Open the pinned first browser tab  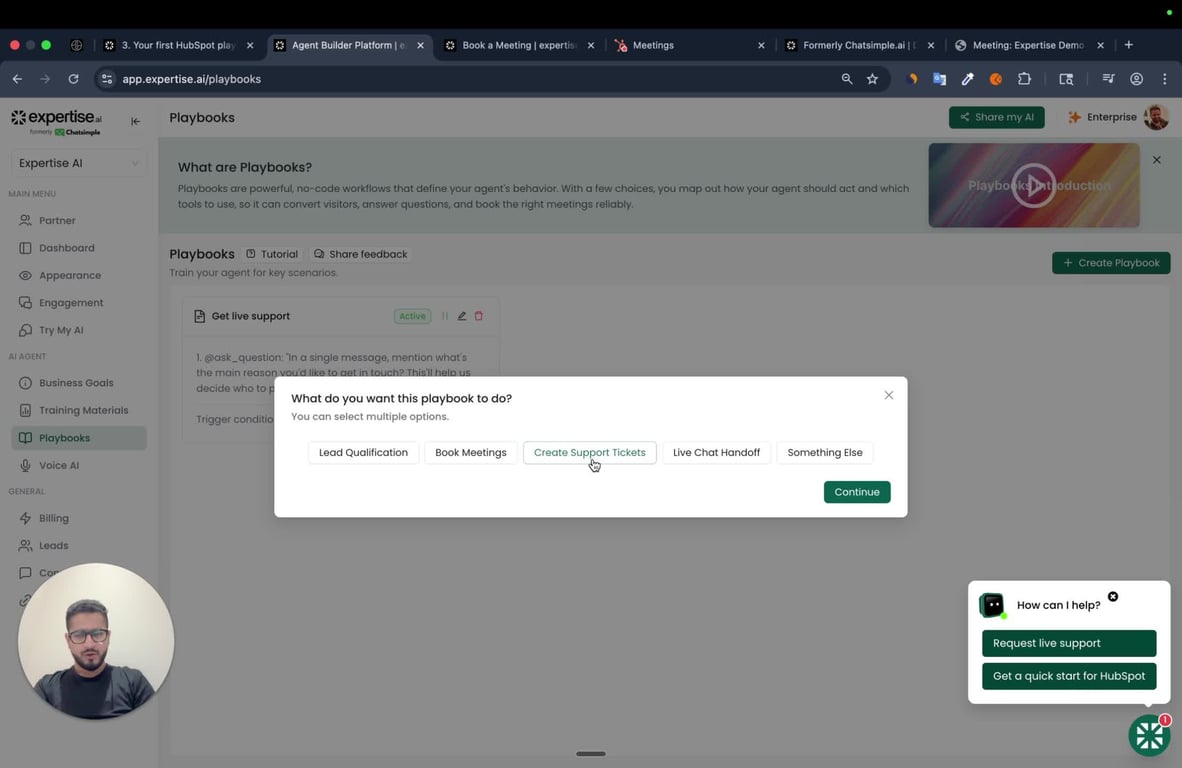pyautogui.click(x=76, y=45)
